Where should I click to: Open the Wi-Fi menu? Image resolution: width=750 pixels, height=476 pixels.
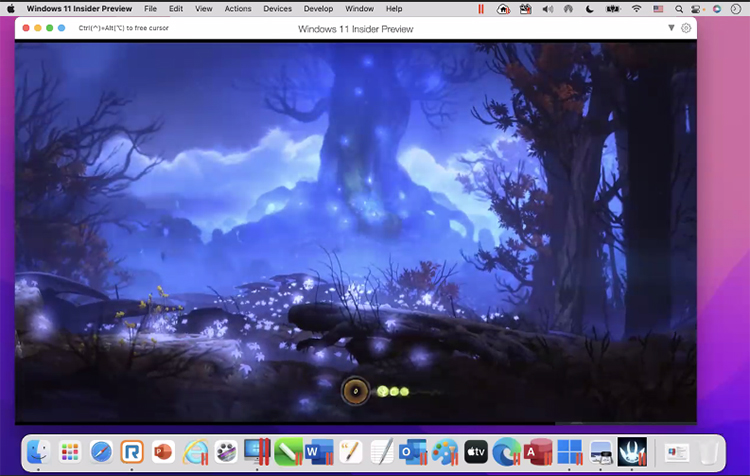[x=636, y=9]
